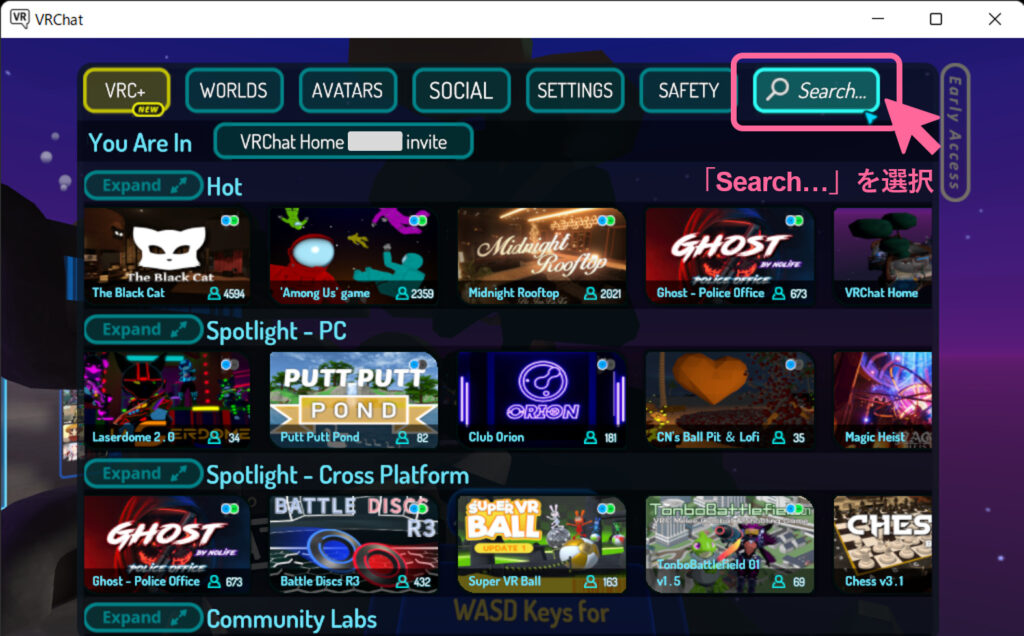Click platform dot on Club Orion
This screenshot has width=1024, height=636.
[x=606, y=364]
